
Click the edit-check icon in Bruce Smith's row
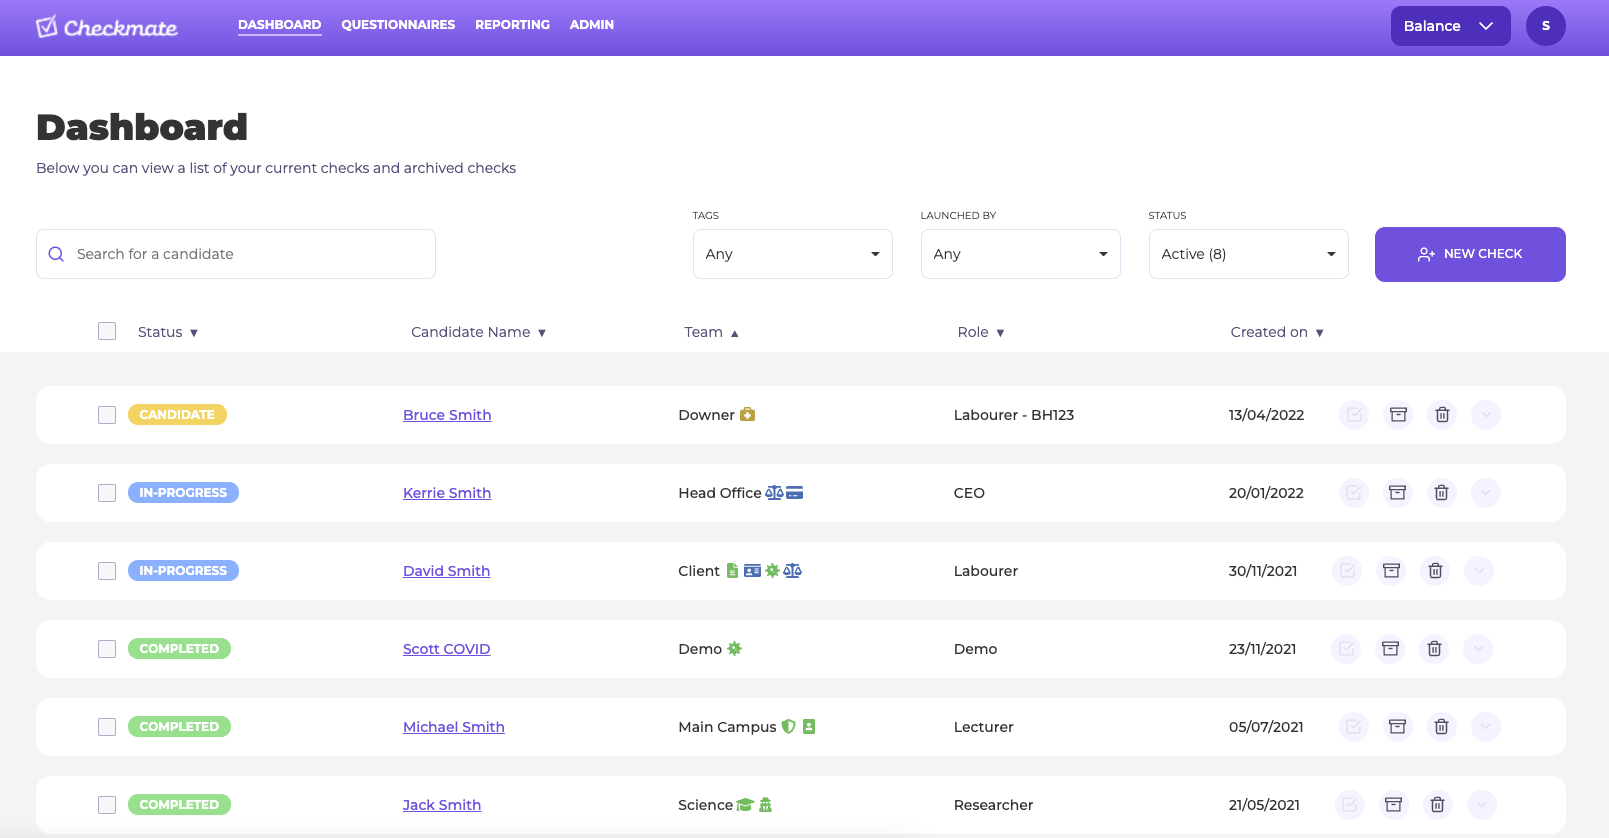[x=1354, y=415]
